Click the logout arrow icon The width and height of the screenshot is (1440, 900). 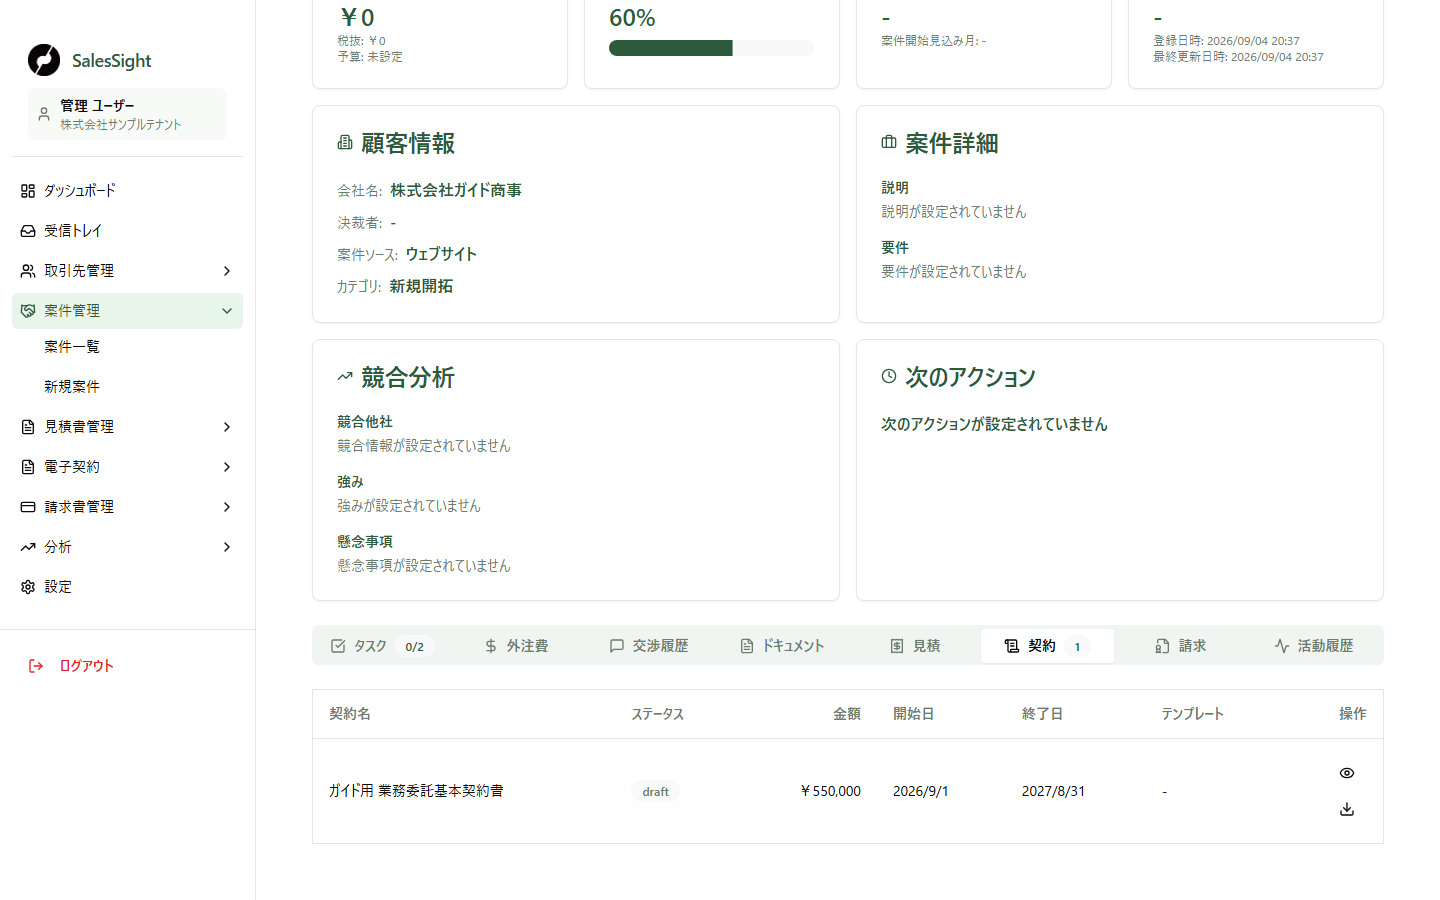[x=36, y=666]
